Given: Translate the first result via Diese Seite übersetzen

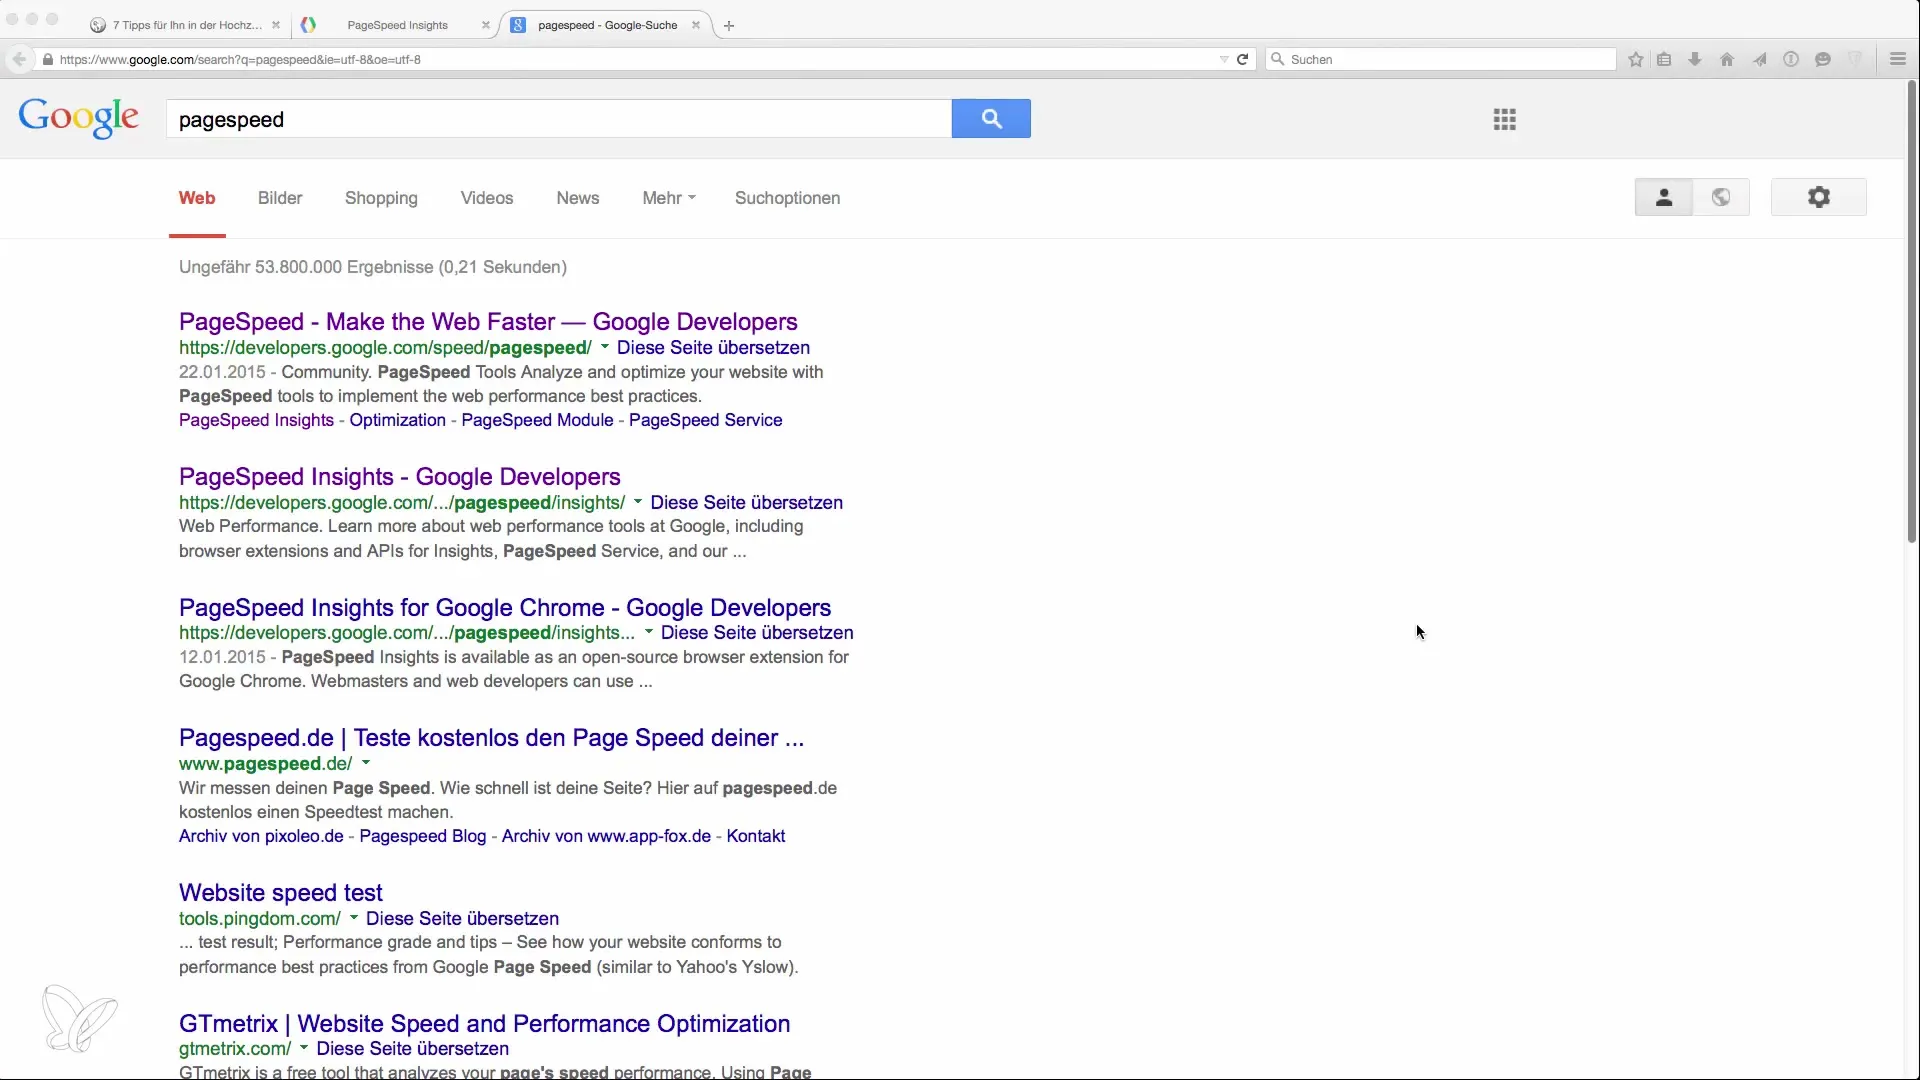Looking at the screenshot, I should 713,347.
